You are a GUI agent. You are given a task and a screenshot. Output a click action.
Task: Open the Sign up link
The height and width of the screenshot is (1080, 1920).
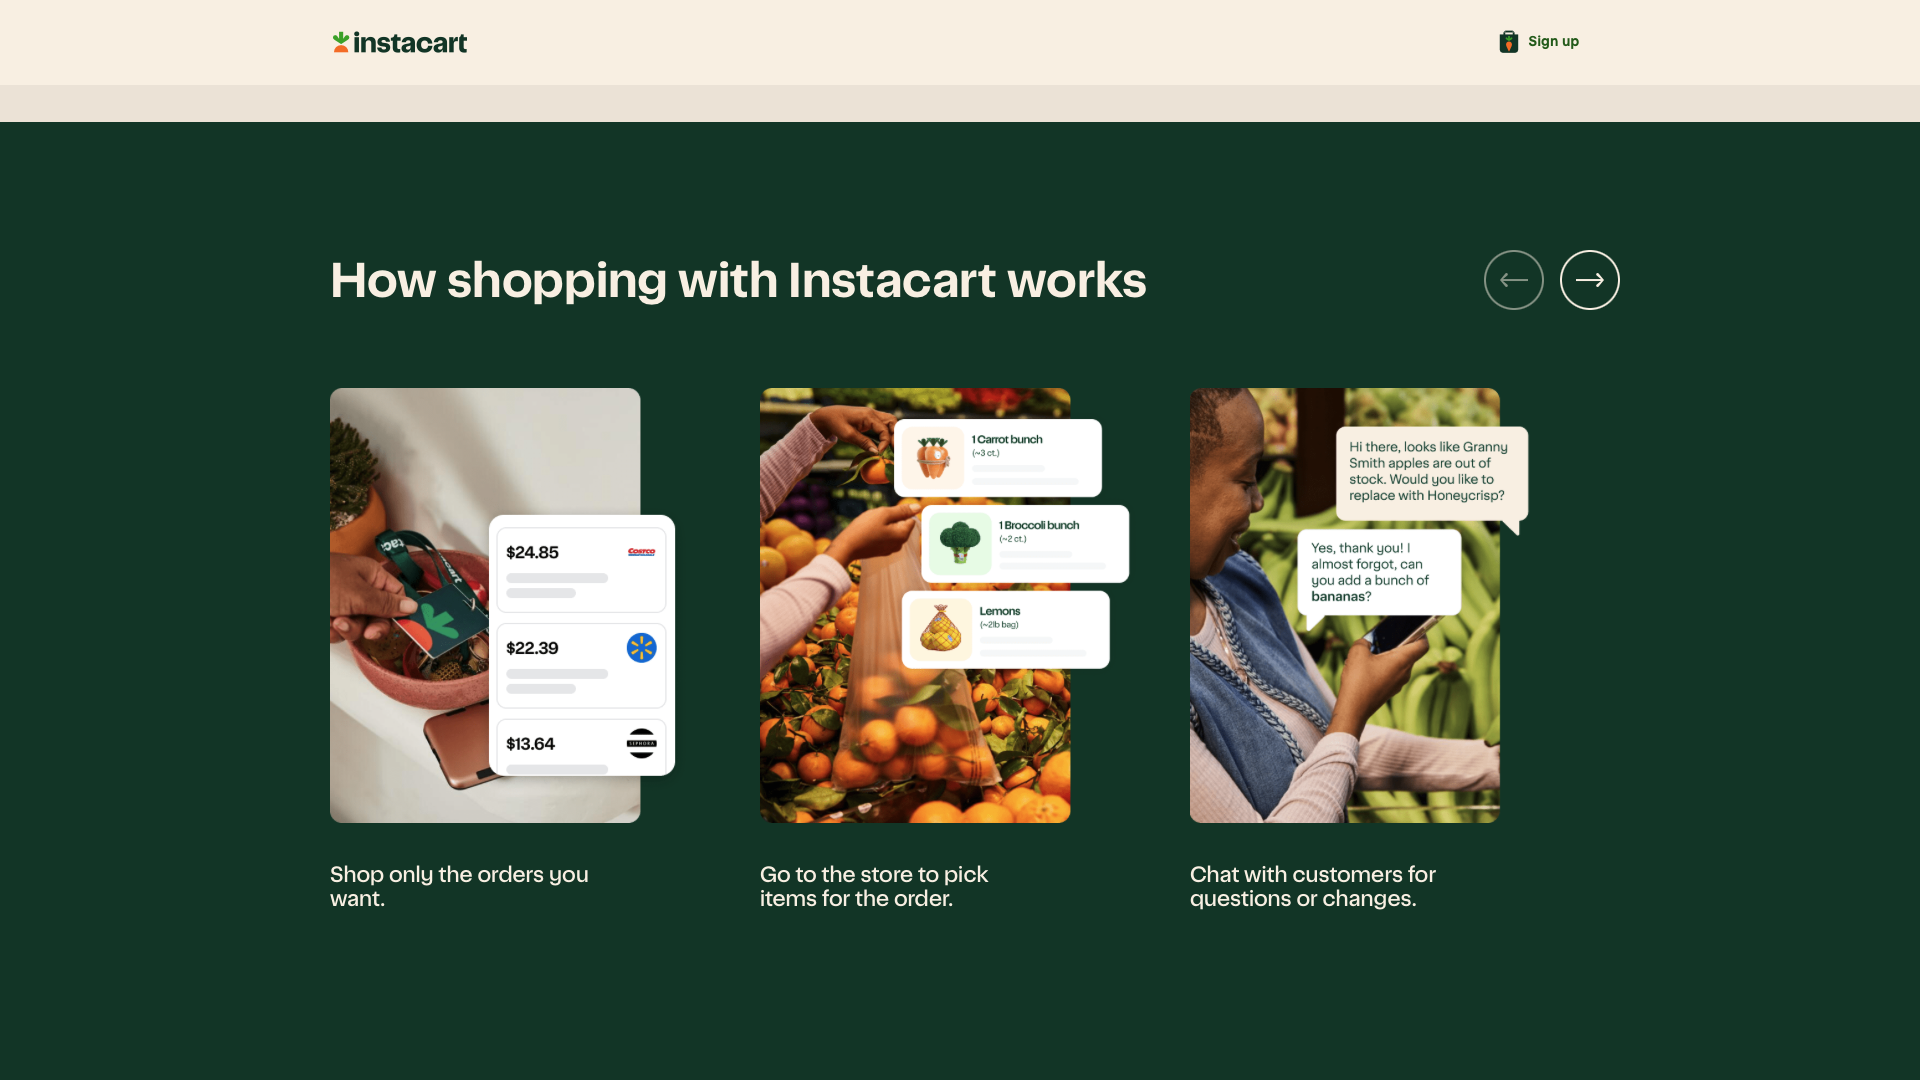[1553, 41]
